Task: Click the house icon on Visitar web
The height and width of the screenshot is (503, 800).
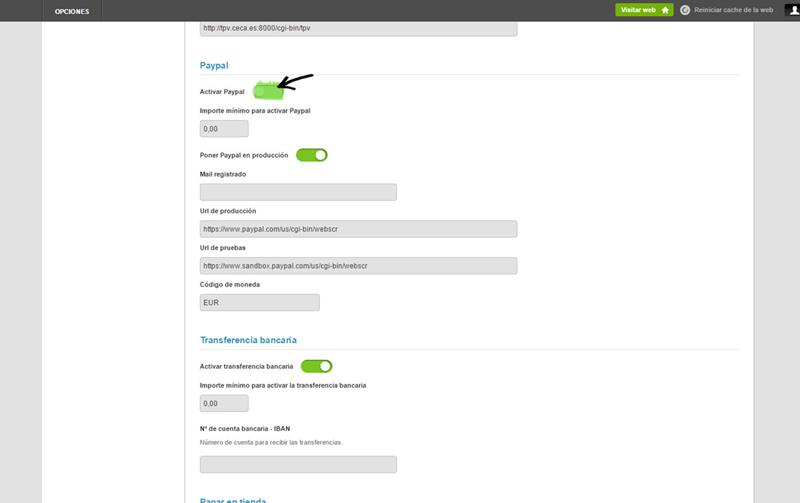Action: (664, 10)
